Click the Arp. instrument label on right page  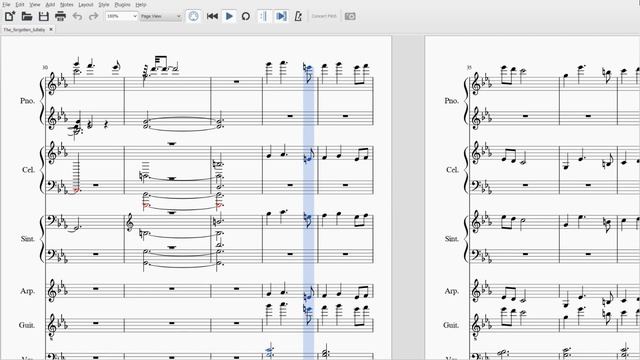pos(451,291)
